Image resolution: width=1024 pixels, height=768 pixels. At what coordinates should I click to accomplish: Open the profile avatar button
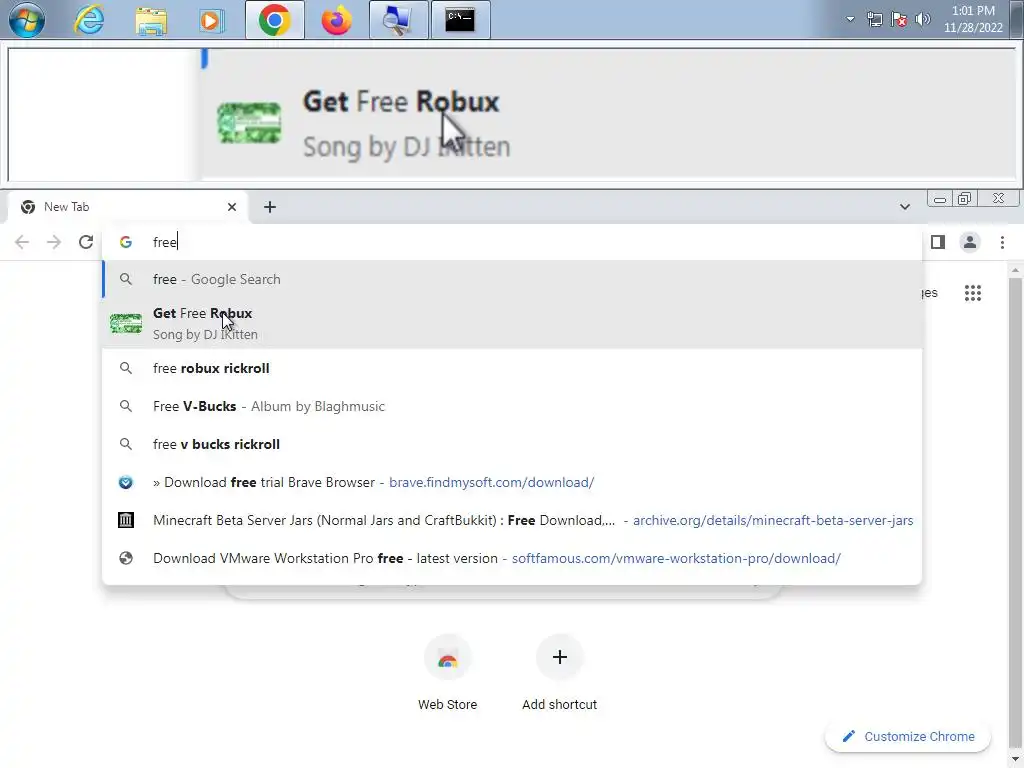[x=970, y=242]
